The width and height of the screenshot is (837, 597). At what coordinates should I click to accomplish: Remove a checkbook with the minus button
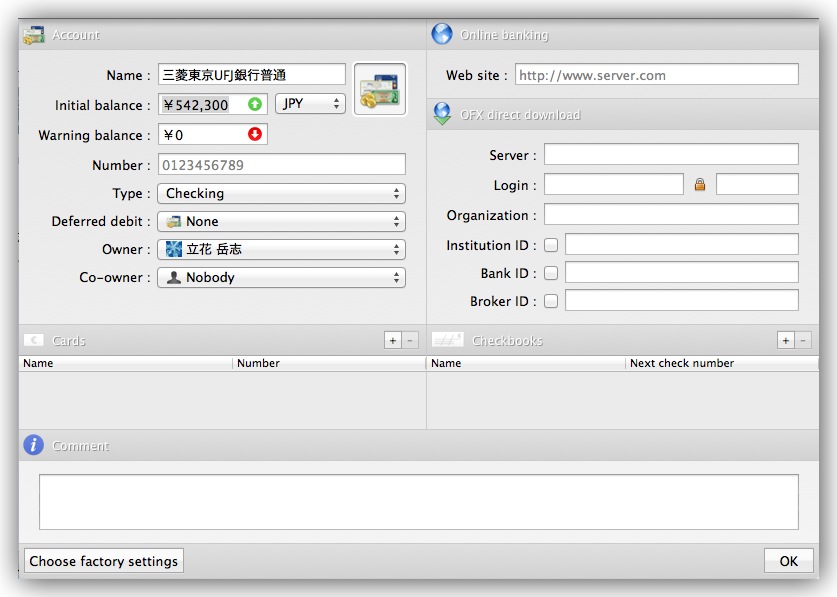(803, 341)
